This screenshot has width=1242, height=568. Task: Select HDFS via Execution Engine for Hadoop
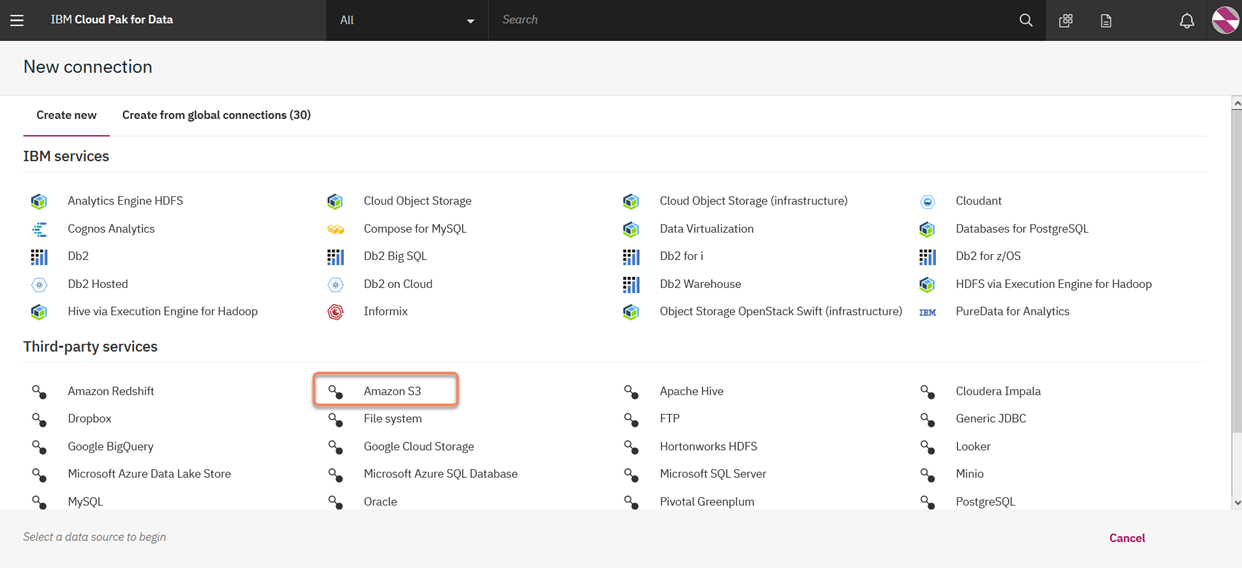(1053, 284)
